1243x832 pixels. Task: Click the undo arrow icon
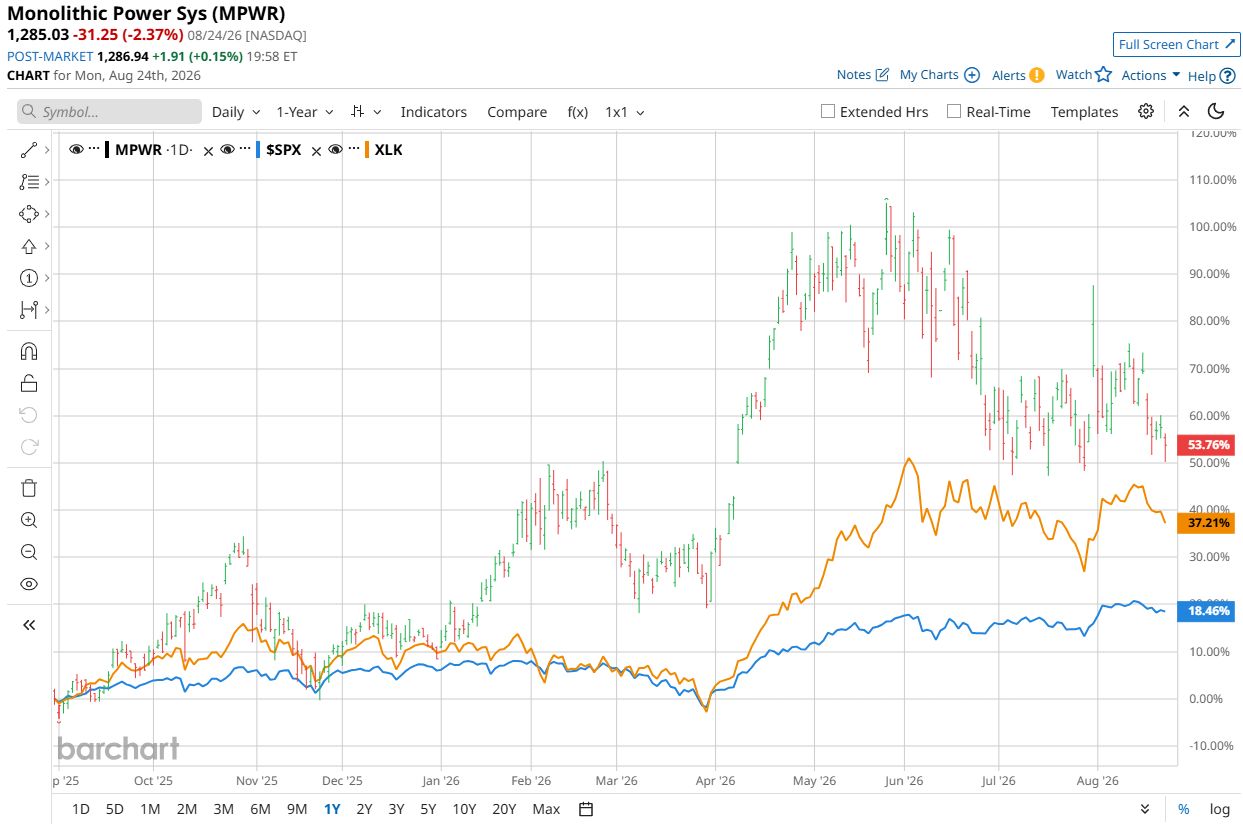pos(28,415)
